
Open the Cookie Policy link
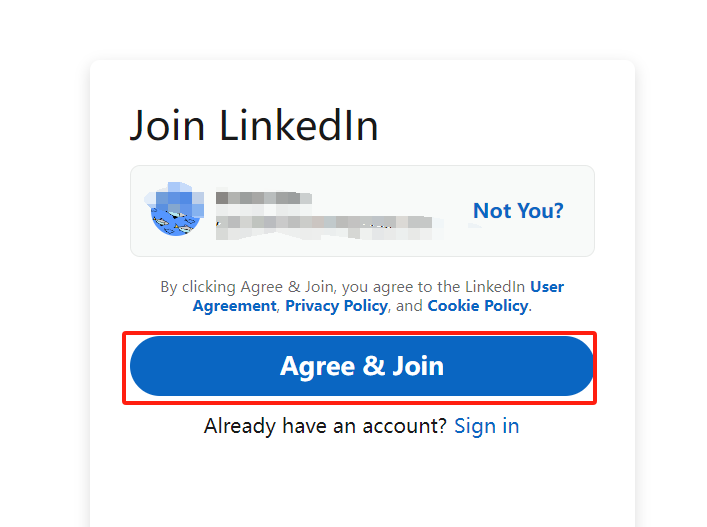pos(478,306)
